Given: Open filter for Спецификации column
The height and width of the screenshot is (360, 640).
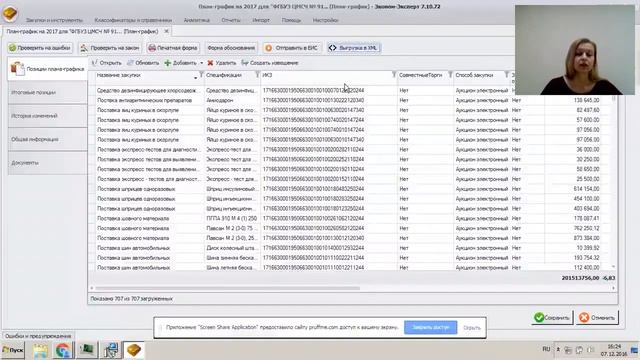Looking at the screenshot, I should [x=257, y=75].
